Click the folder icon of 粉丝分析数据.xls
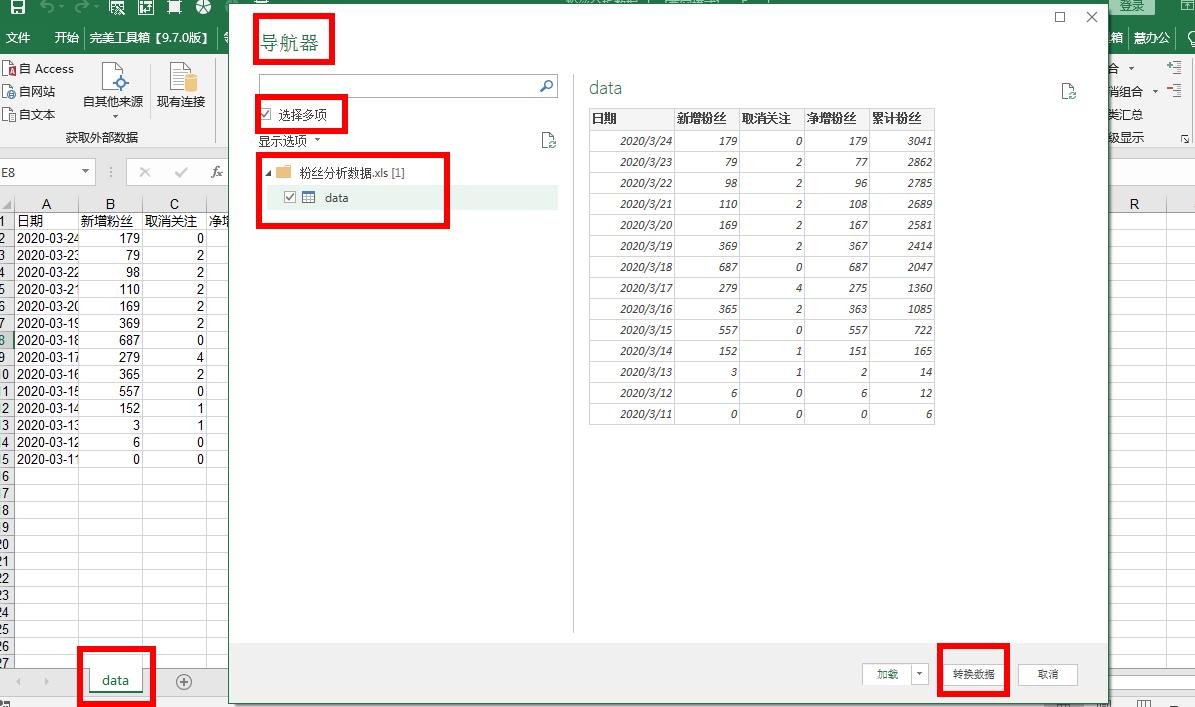This screenshot has height=707, width=1195. pyautogui.click(x=284, y=172)
